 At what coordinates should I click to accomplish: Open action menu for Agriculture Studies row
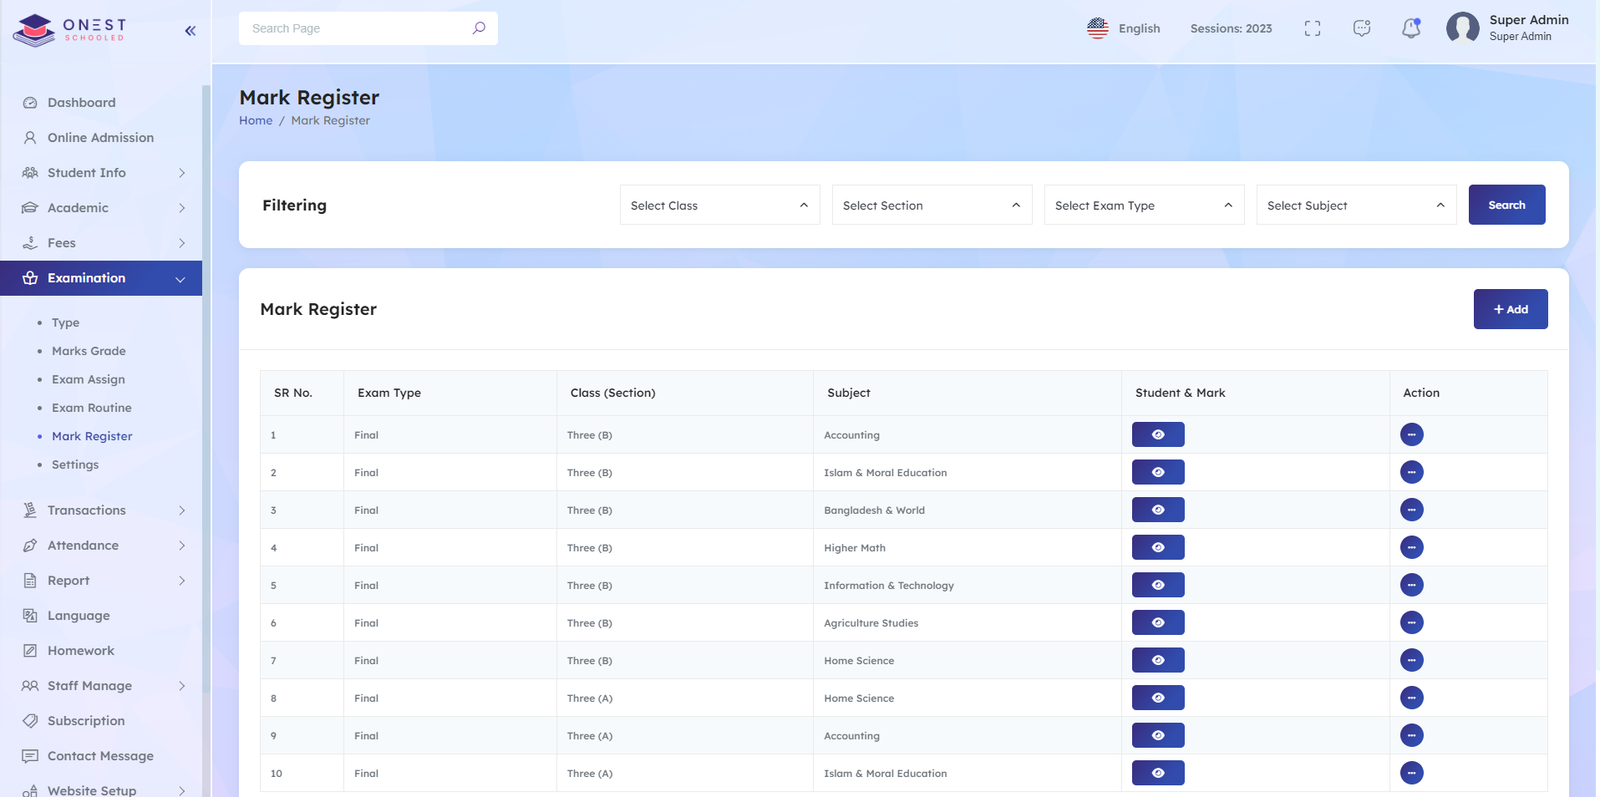[x=1411, y=623]
